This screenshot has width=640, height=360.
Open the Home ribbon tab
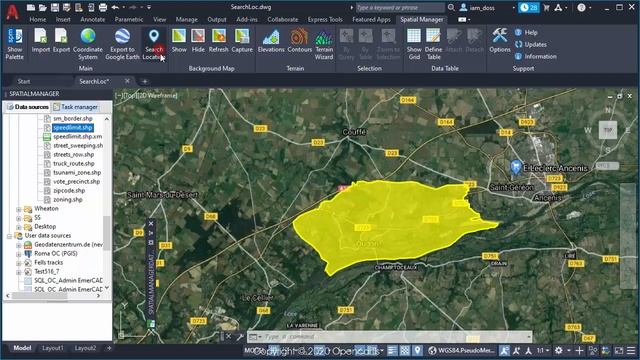click(38, 19)
